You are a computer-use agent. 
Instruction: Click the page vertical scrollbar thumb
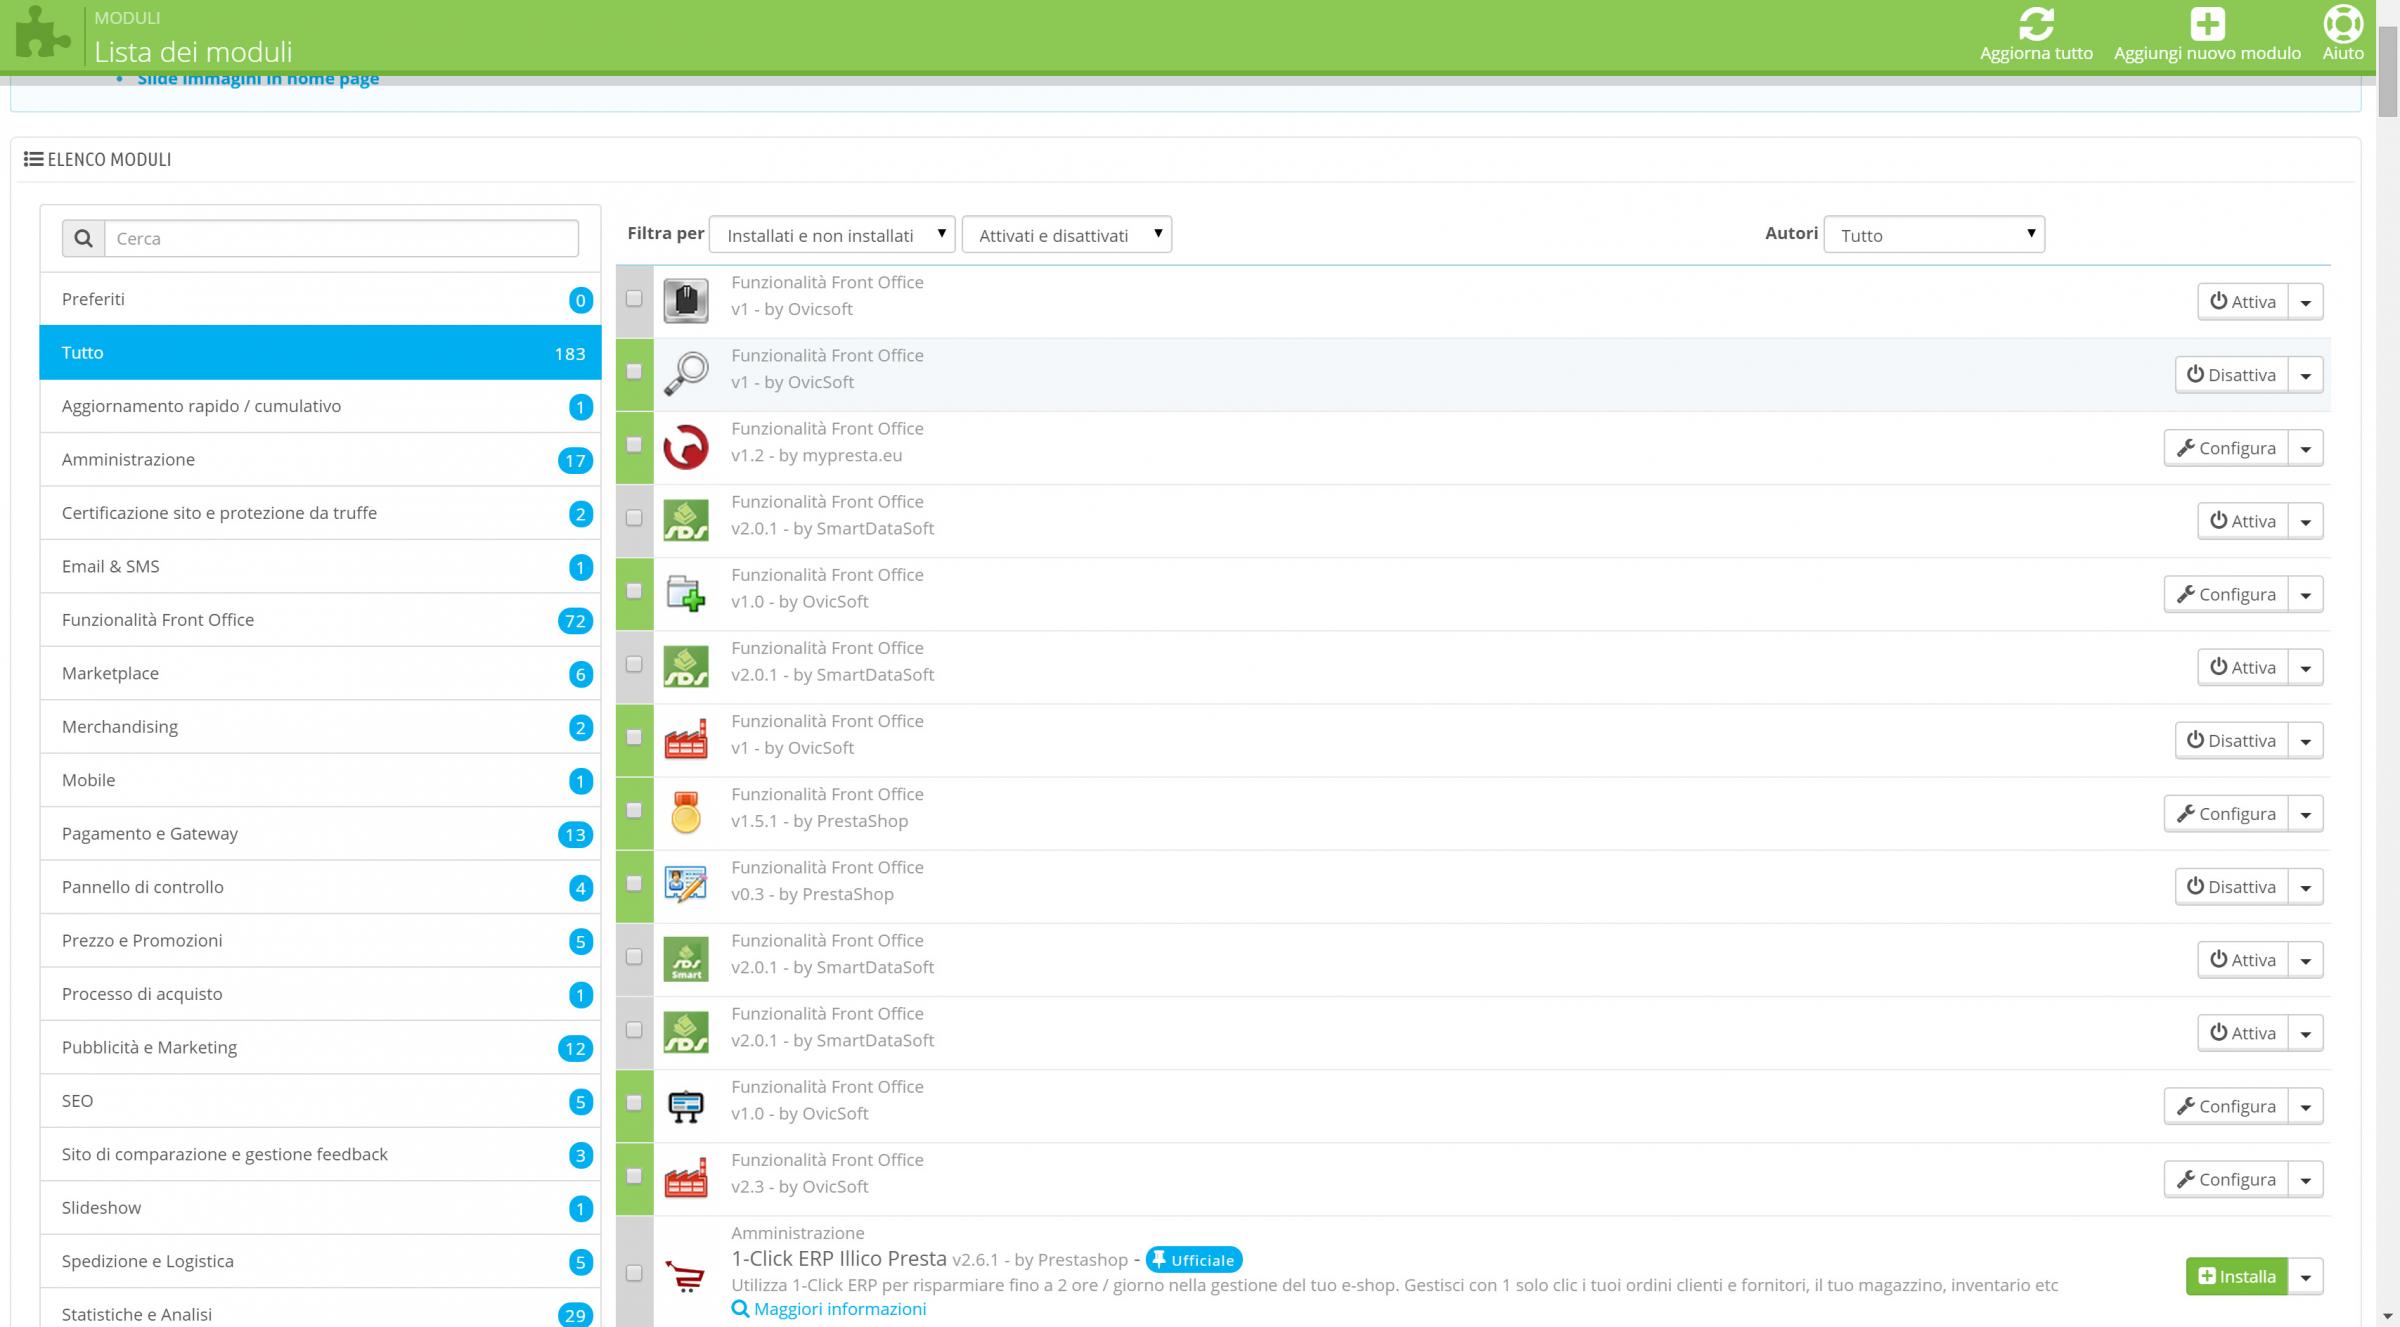click(2388, 70)
